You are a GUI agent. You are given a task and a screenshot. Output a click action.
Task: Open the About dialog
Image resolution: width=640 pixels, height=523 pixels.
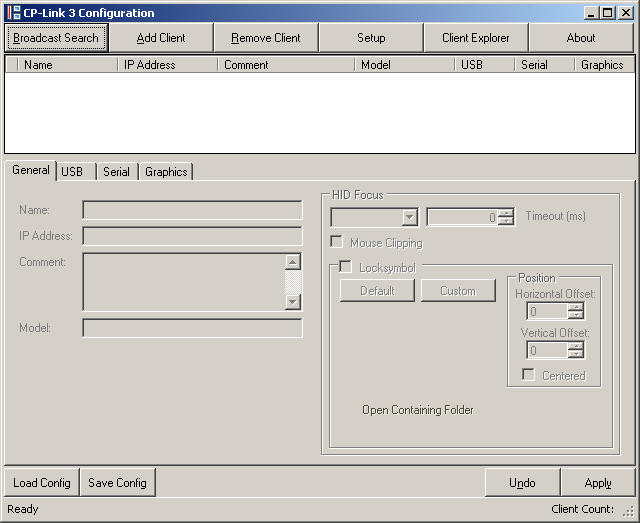coord(581,38)
